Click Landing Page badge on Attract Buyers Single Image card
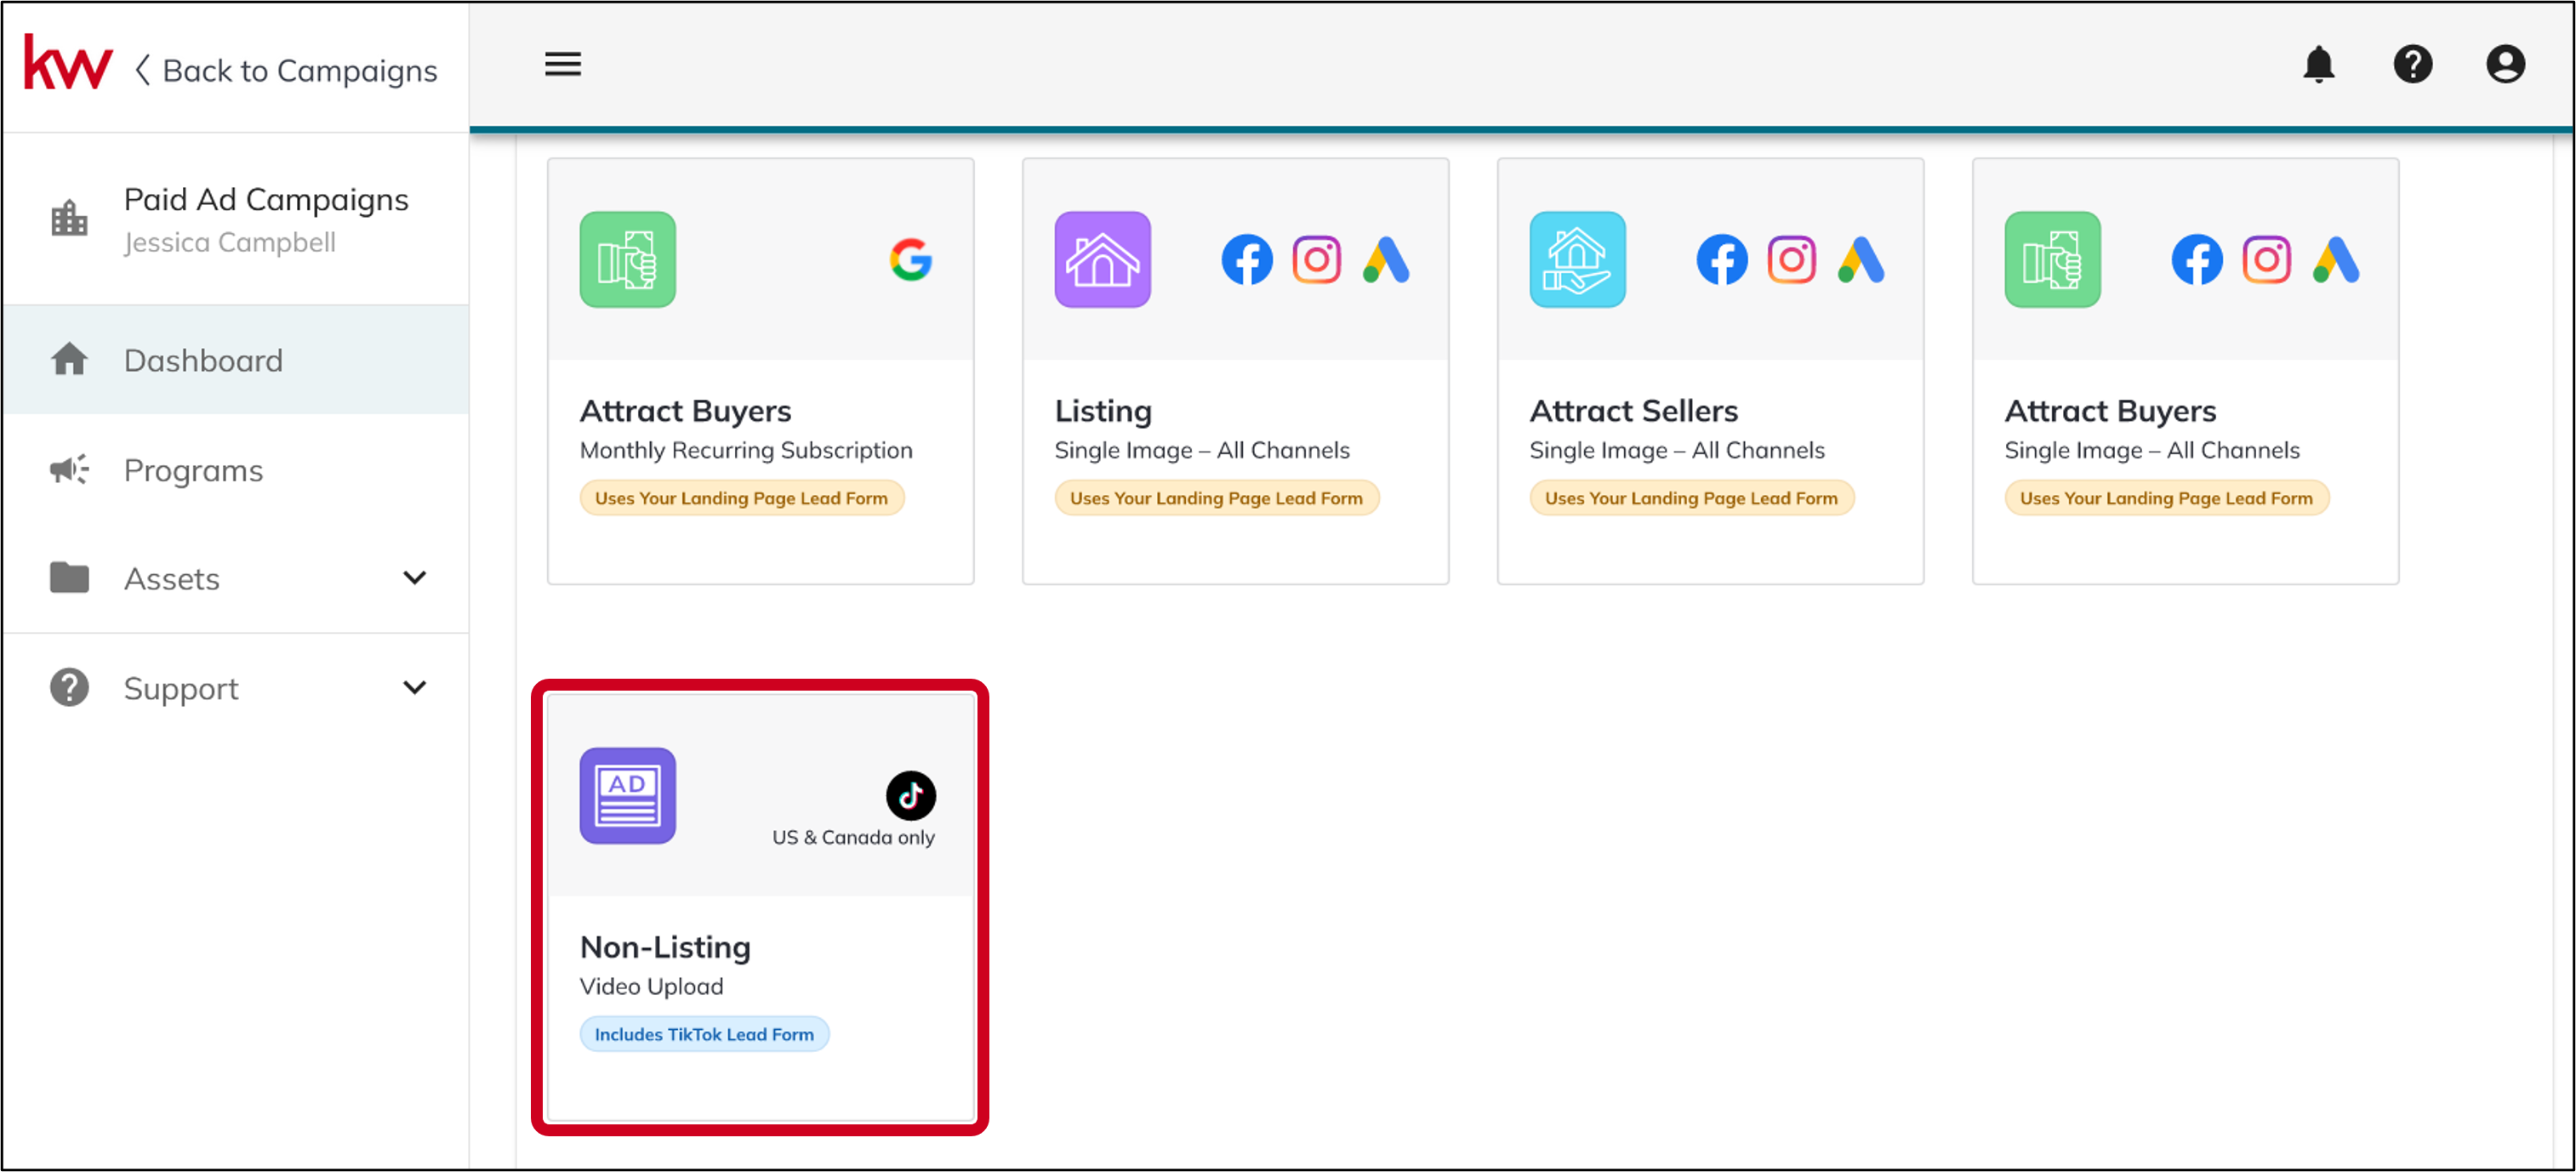Viewport: 2576px width, 1172px height. click(2167, 498)
